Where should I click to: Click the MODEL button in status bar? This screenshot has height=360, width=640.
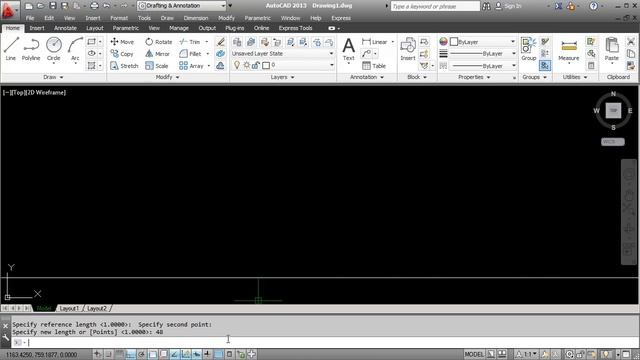pos(473,354)
